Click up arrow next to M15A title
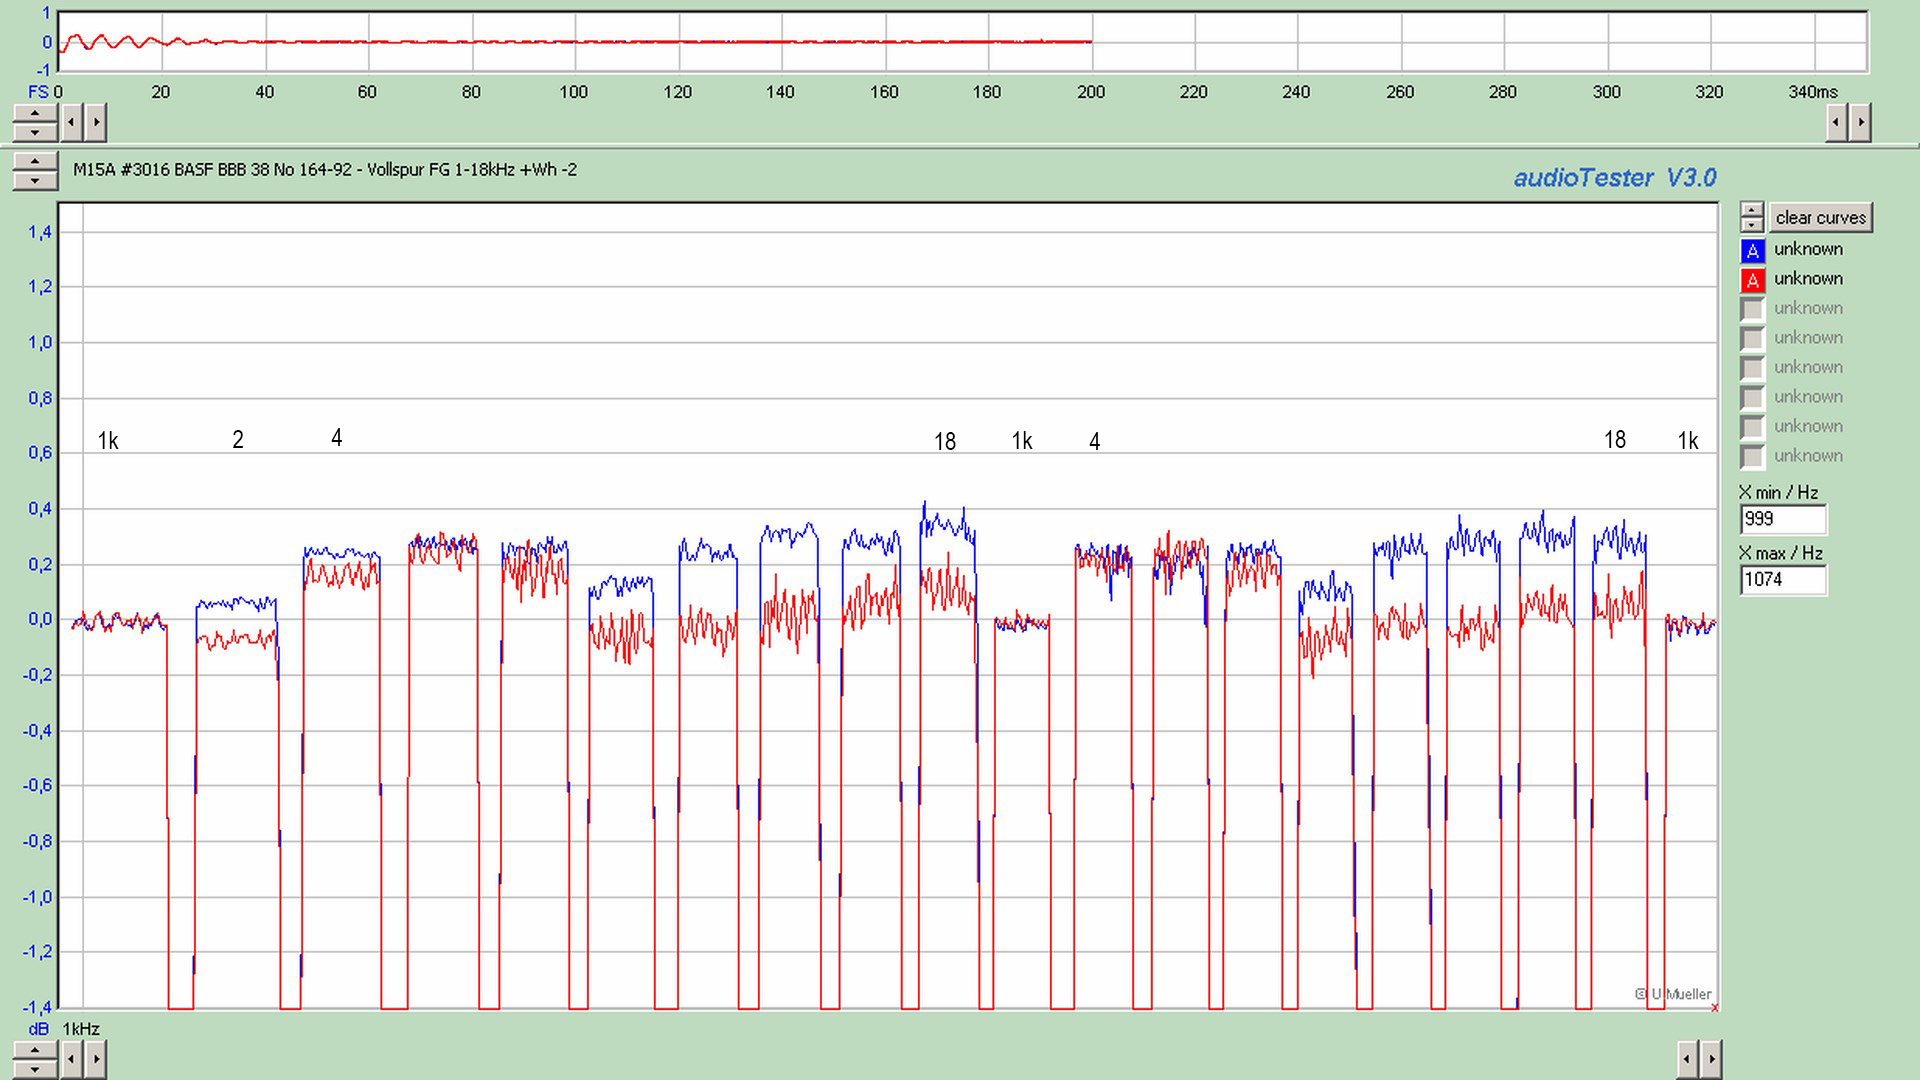The image size is (1920, 1080). coord(35,162)
